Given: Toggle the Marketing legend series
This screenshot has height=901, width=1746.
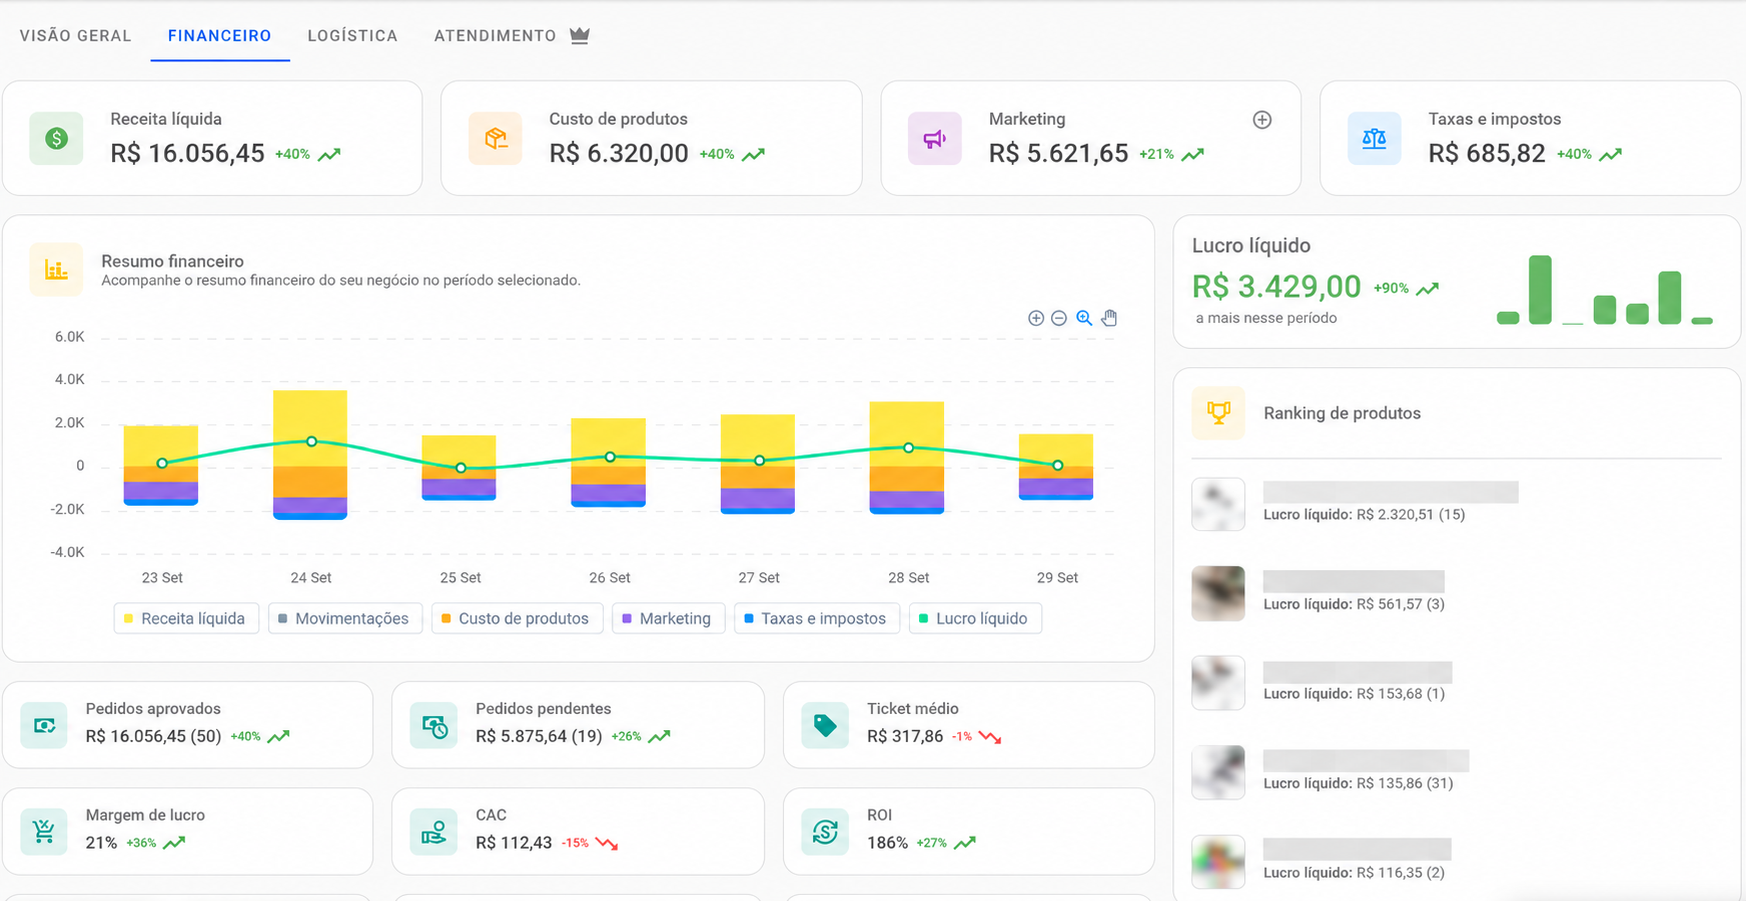Looking at the screenshot, I should coord(668,619).
